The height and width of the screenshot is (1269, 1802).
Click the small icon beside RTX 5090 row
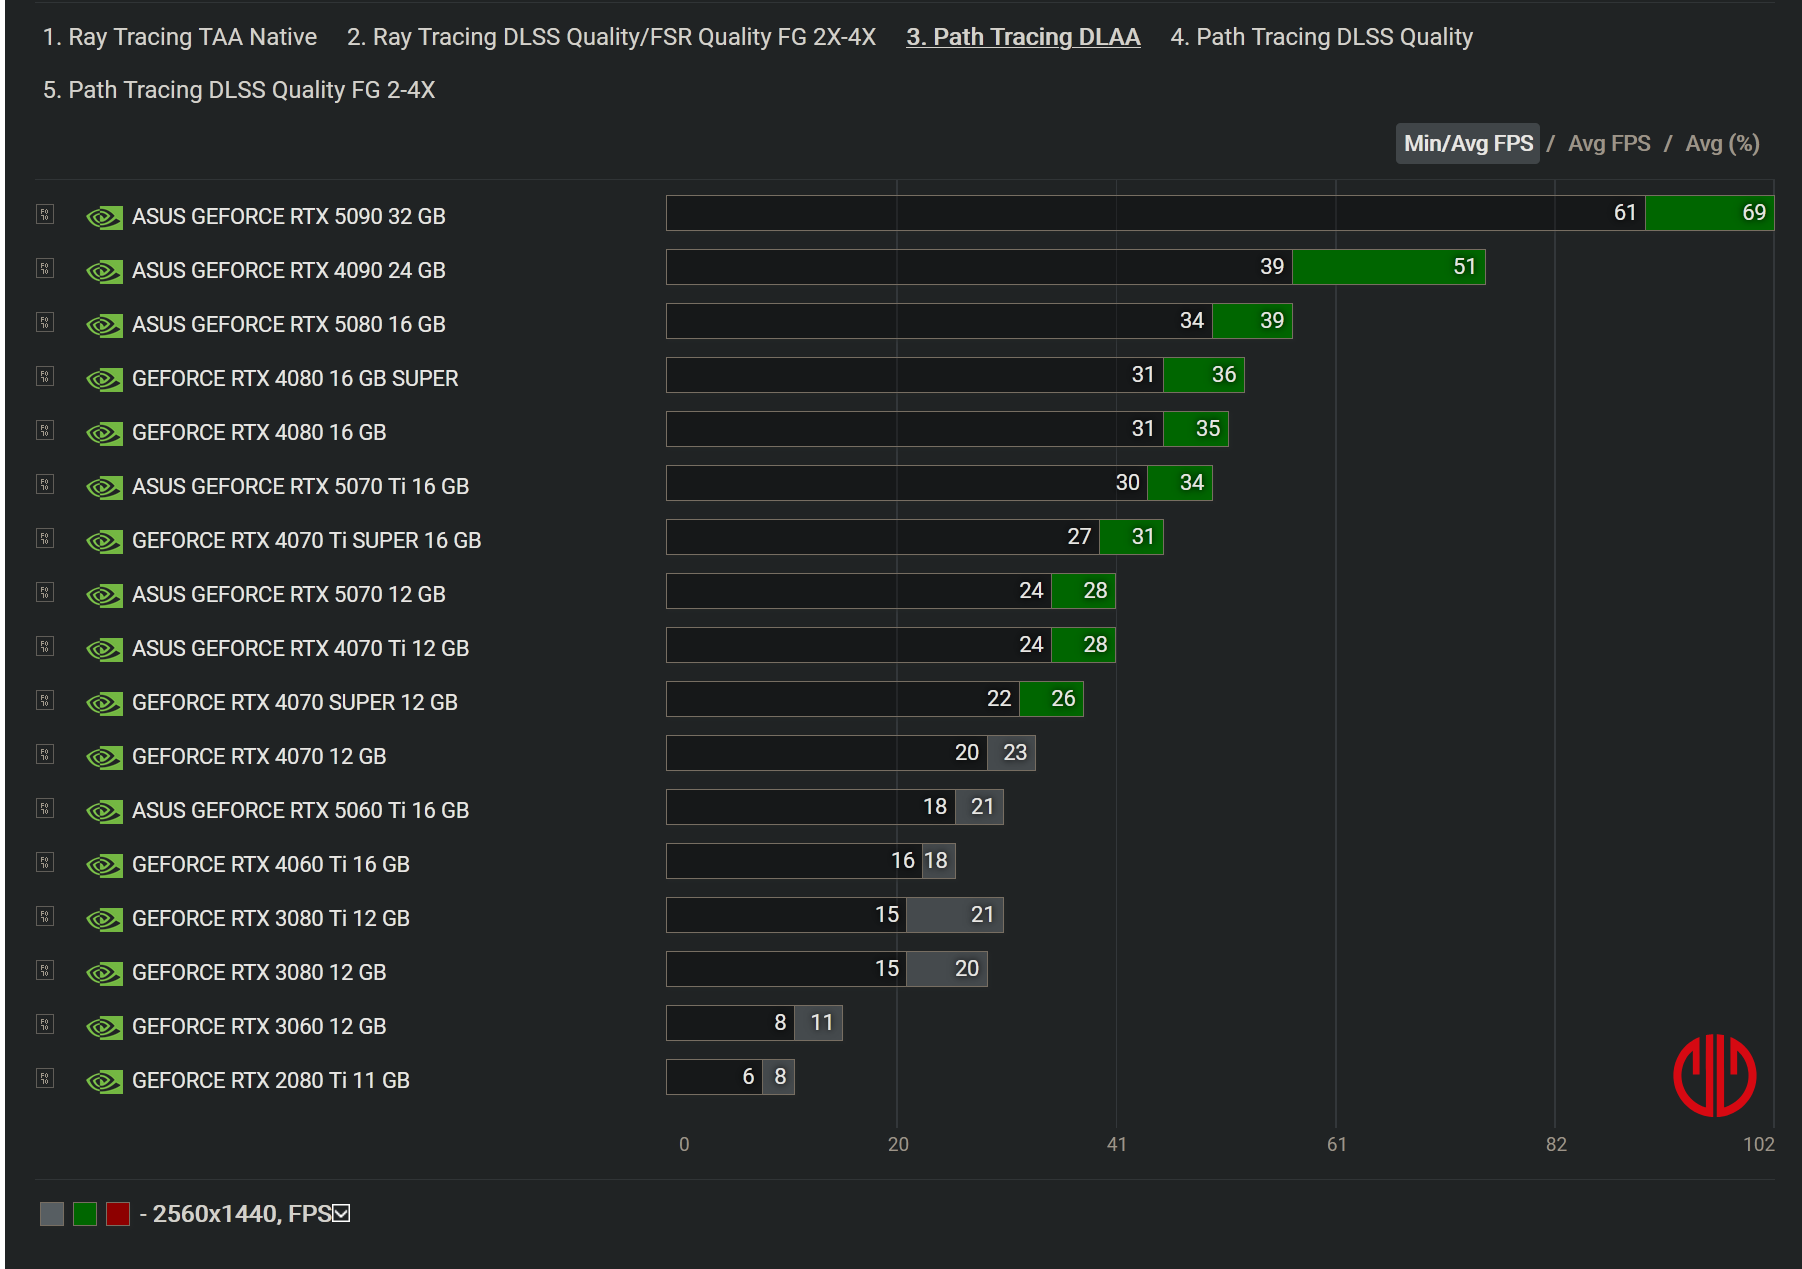pos(45,214)
